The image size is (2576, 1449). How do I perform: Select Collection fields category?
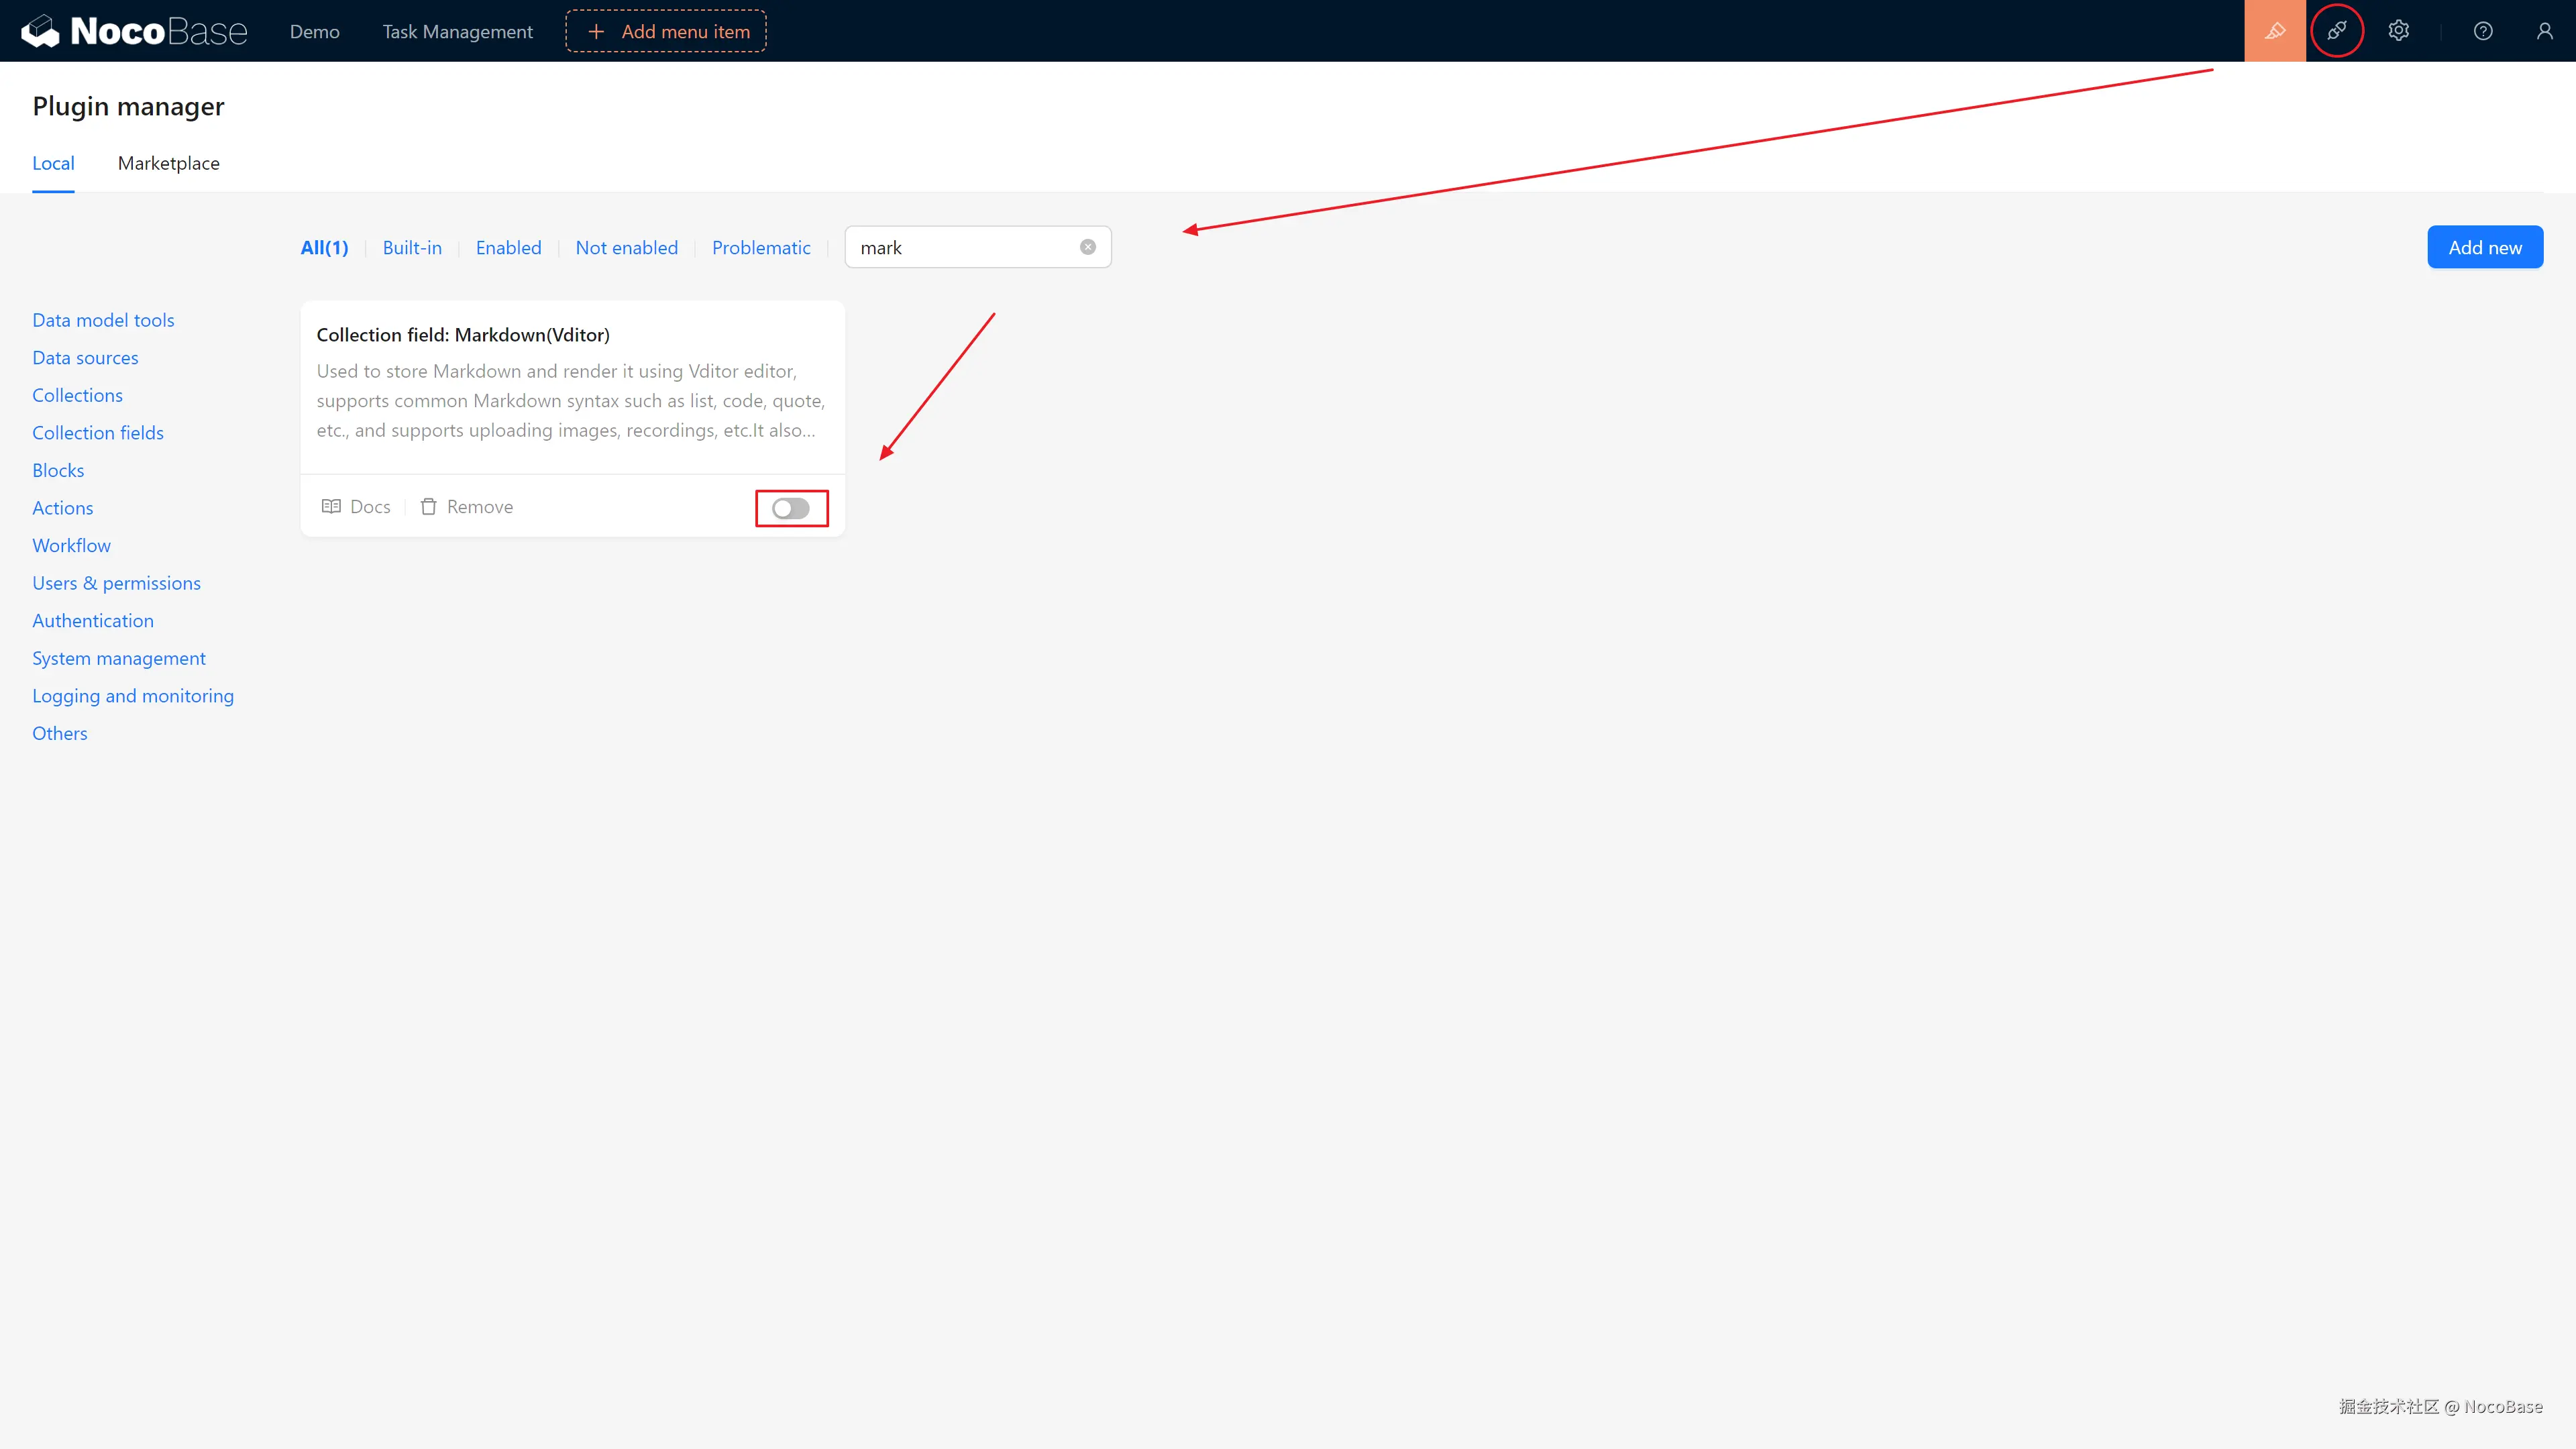click(x=98, y=433)
